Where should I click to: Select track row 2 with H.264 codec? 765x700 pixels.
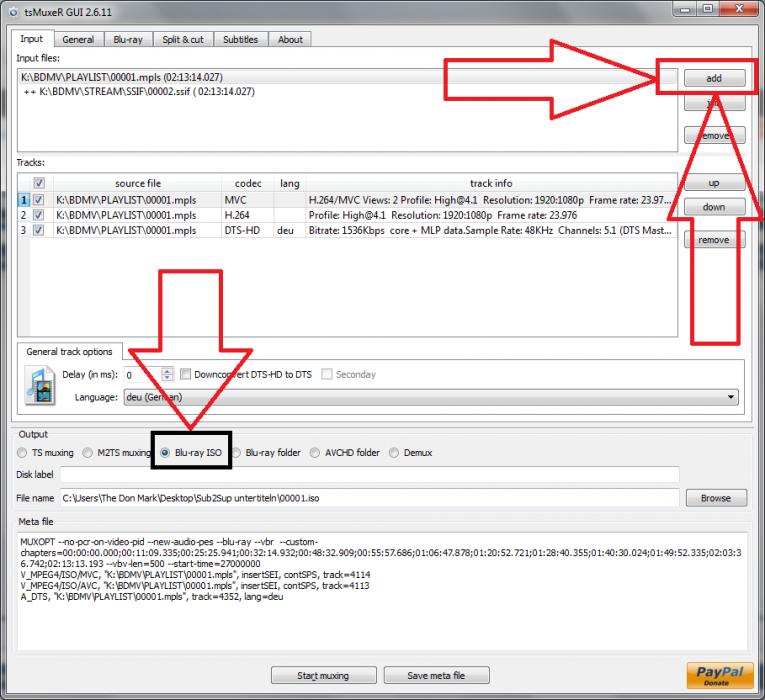pos(347,215)
